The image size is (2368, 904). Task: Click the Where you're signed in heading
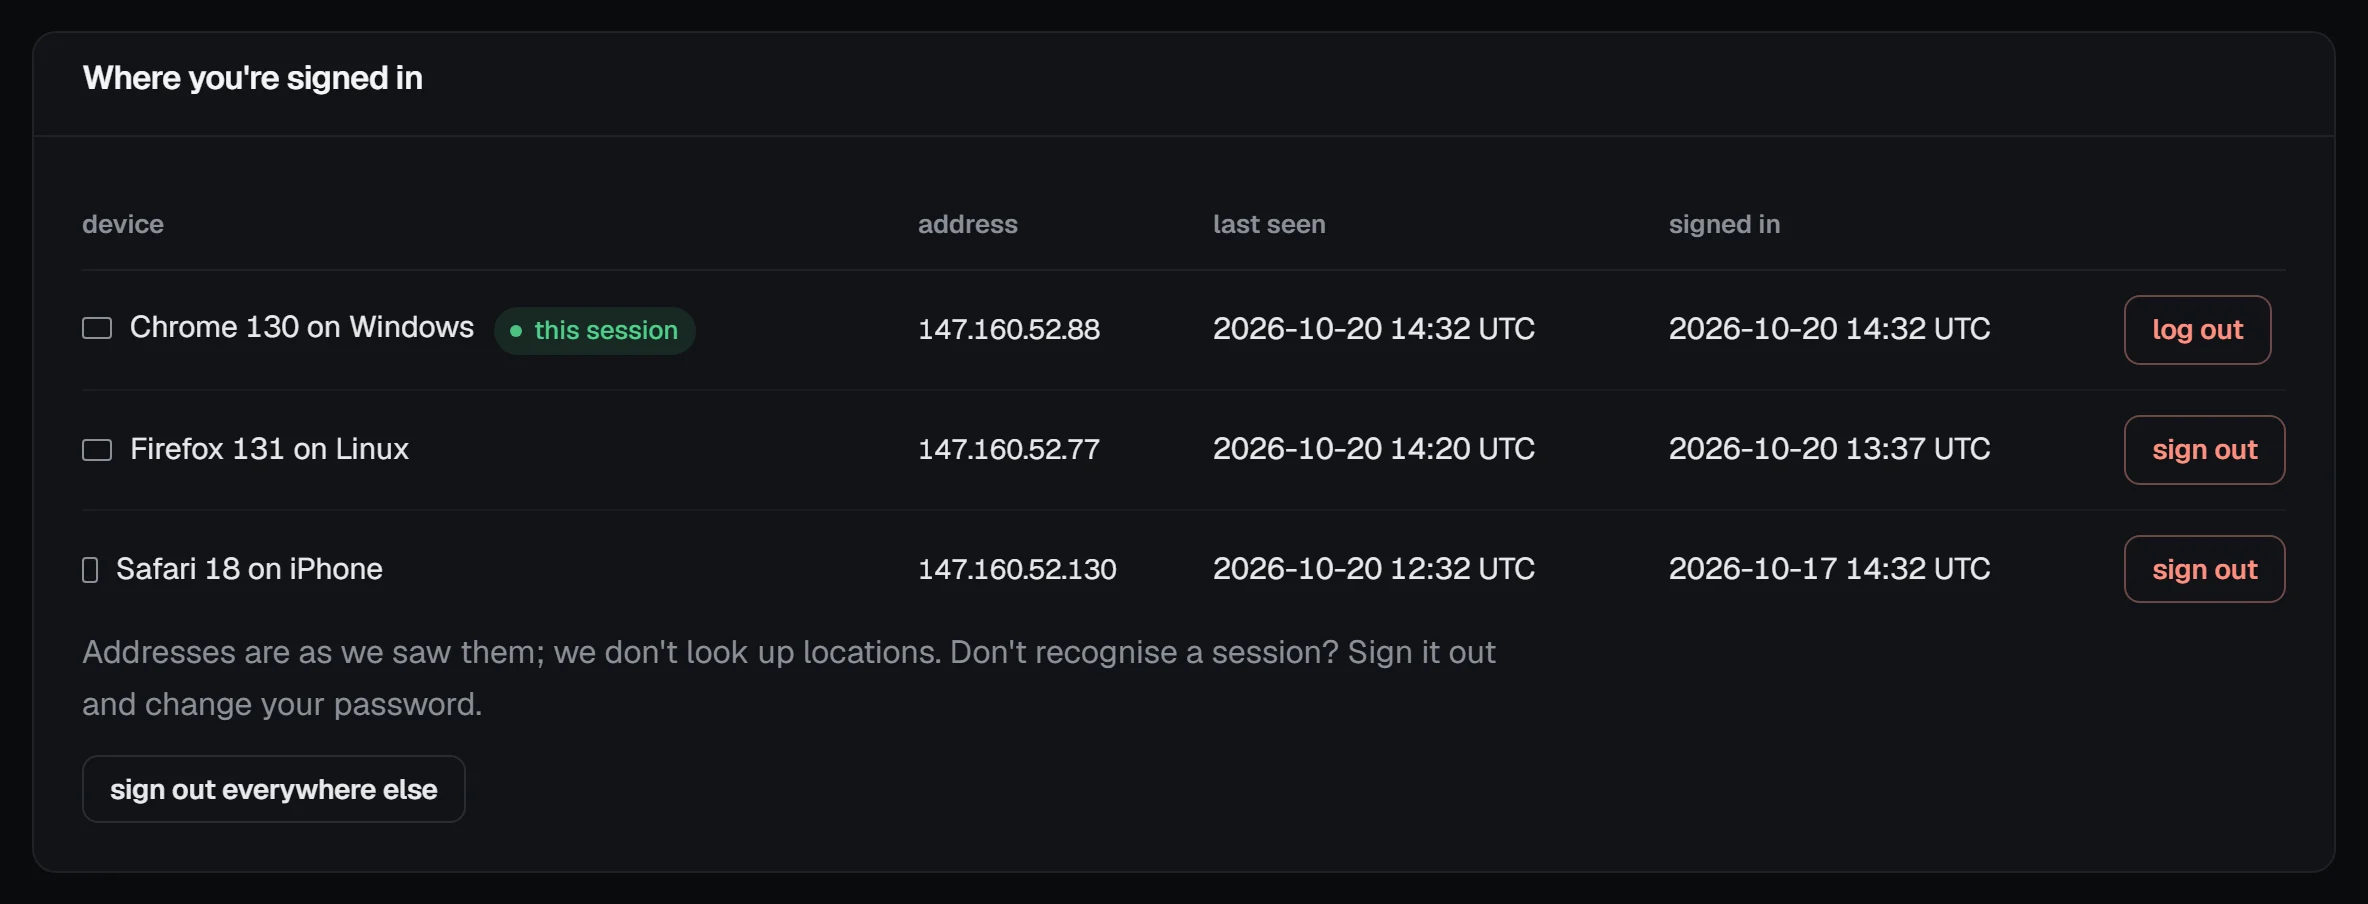coord(252,78)
